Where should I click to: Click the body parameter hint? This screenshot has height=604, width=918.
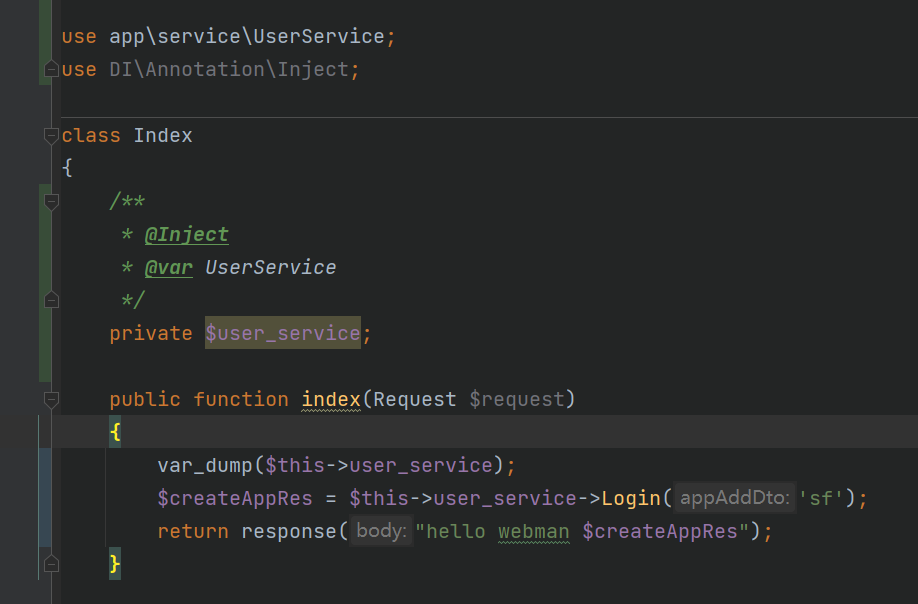(x=381, y=530)
